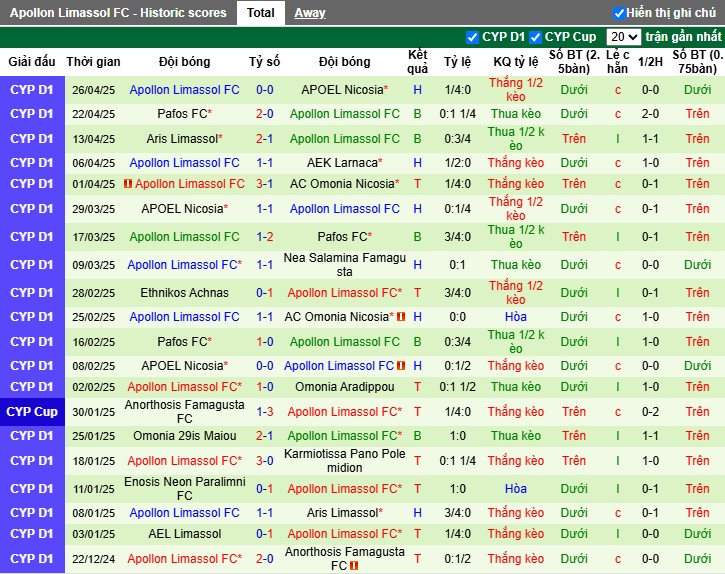Screen dimensions: 725x574
Task: Click red card icon next to Apollon on 01/04/25
Action: coord(128,184)
